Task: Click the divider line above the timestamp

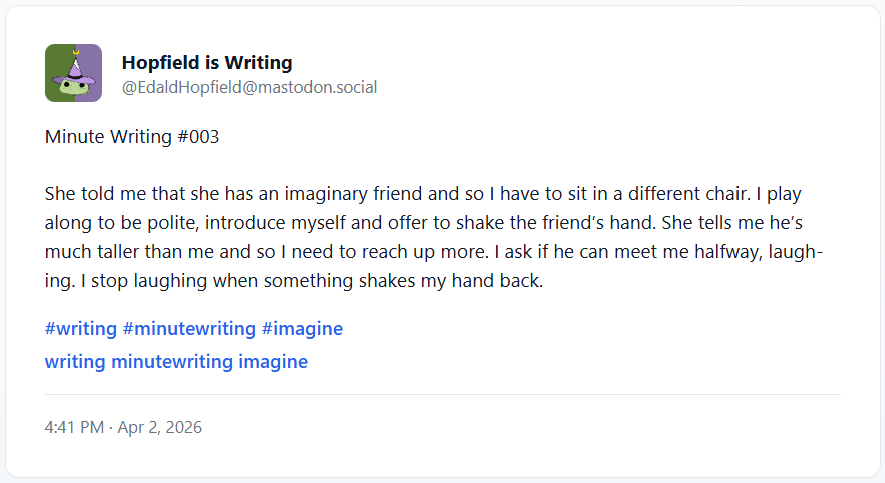Action: pos(442,395)
